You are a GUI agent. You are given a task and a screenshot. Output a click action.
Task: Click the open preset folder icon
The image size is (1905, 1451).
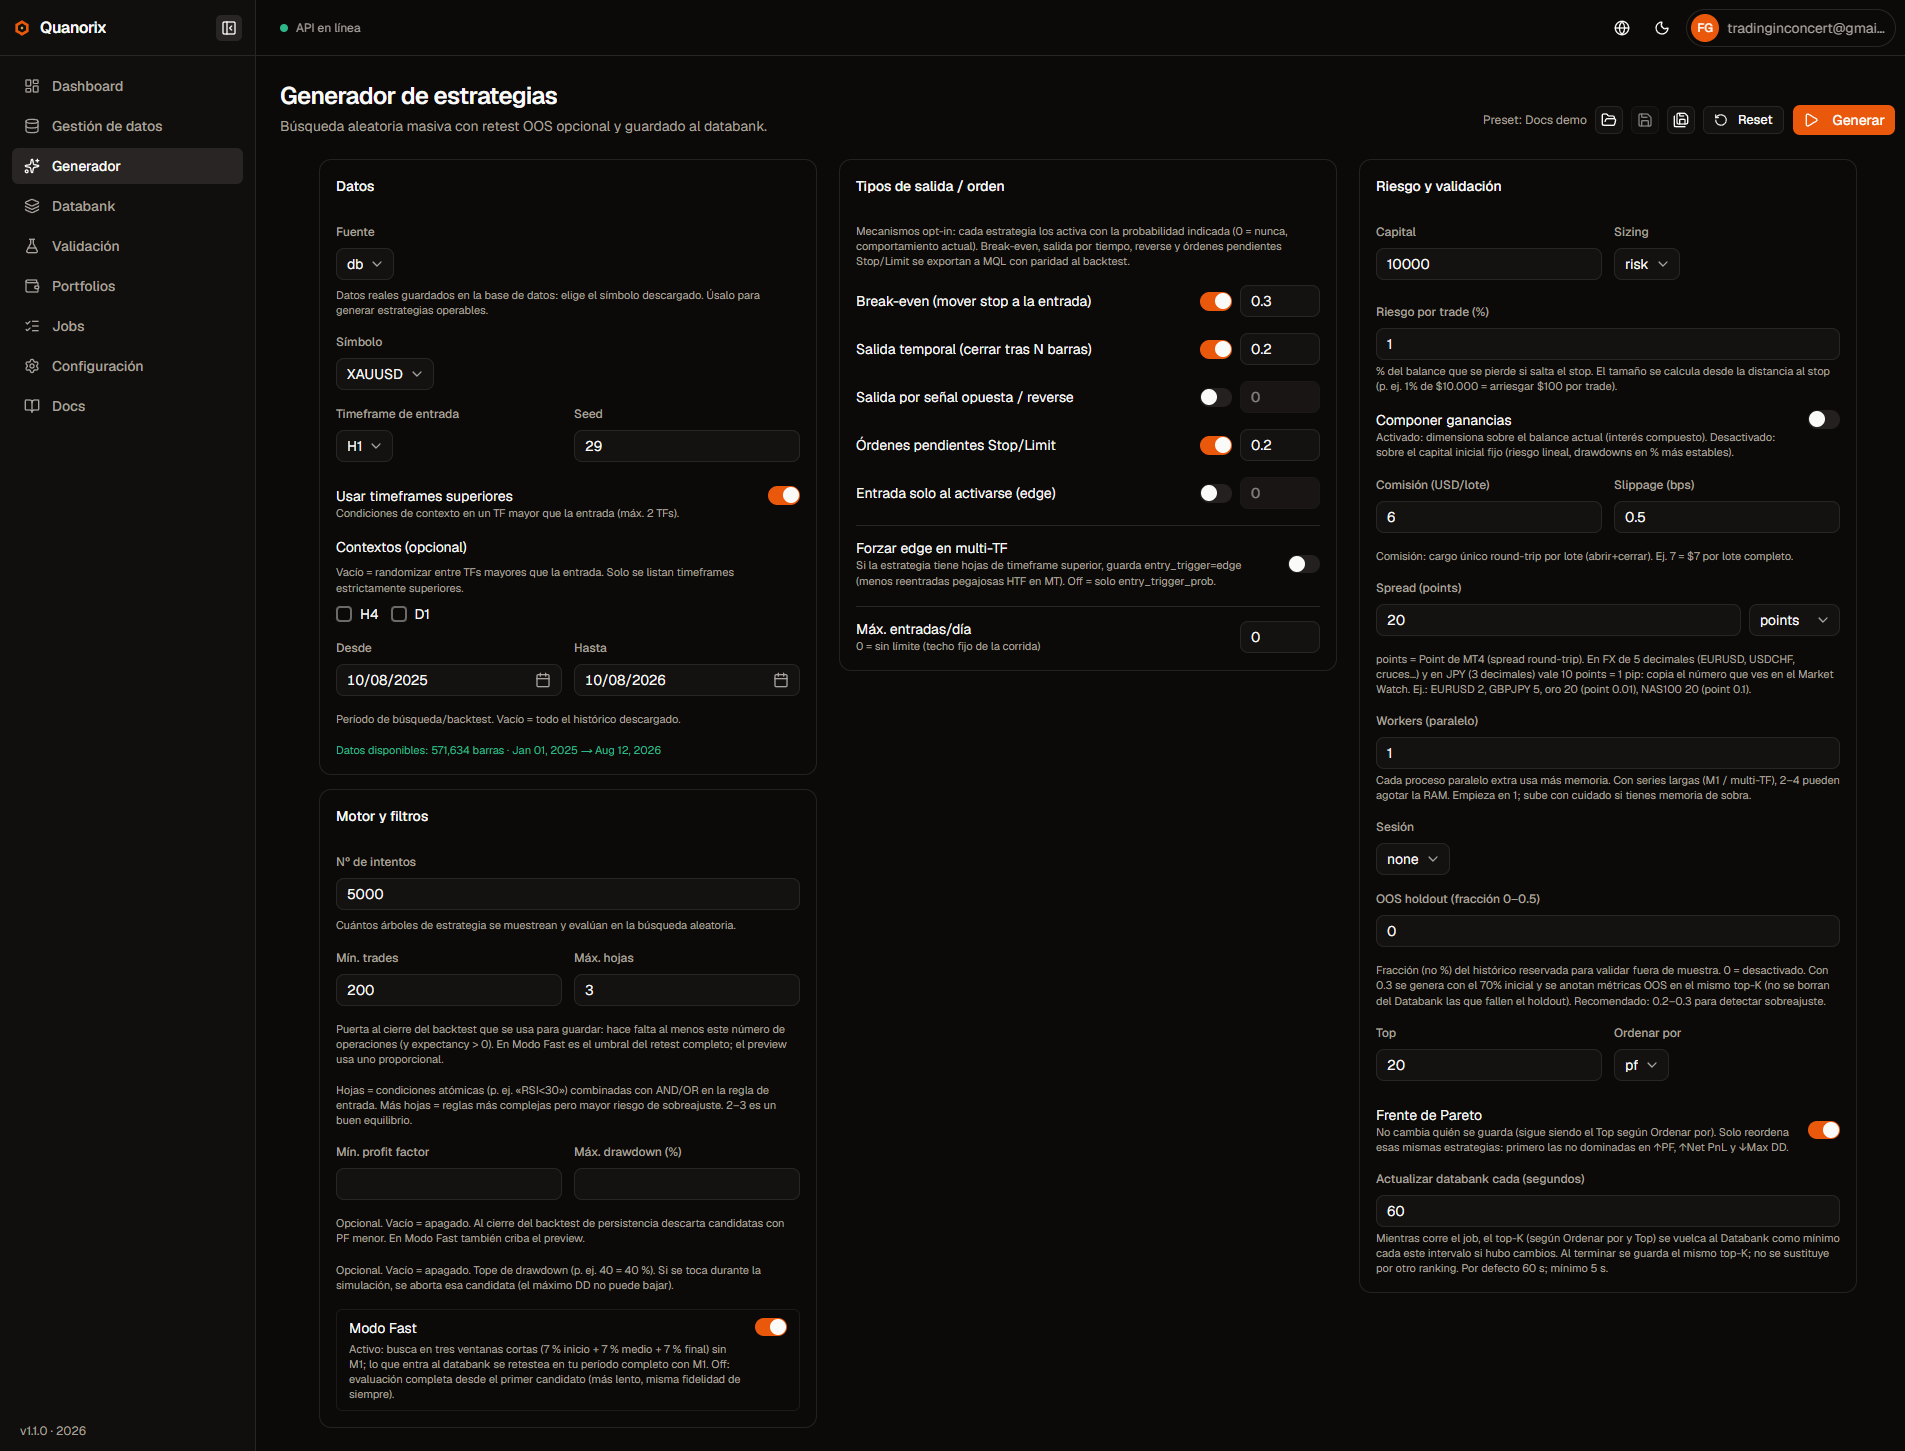(1609, 120)
